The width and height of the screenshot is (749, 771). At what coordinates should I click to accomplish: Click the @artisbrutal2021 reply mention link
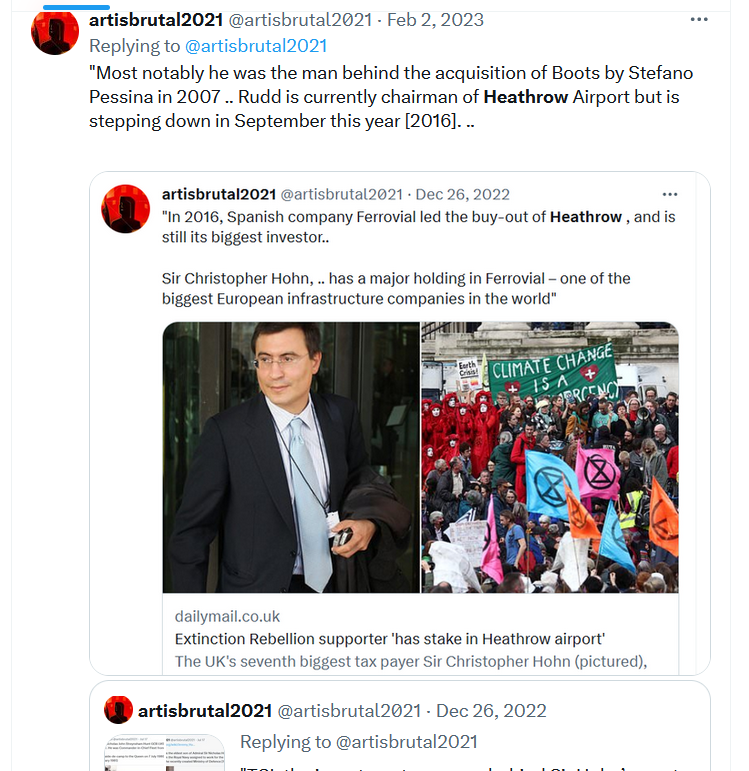coord(256,46)
